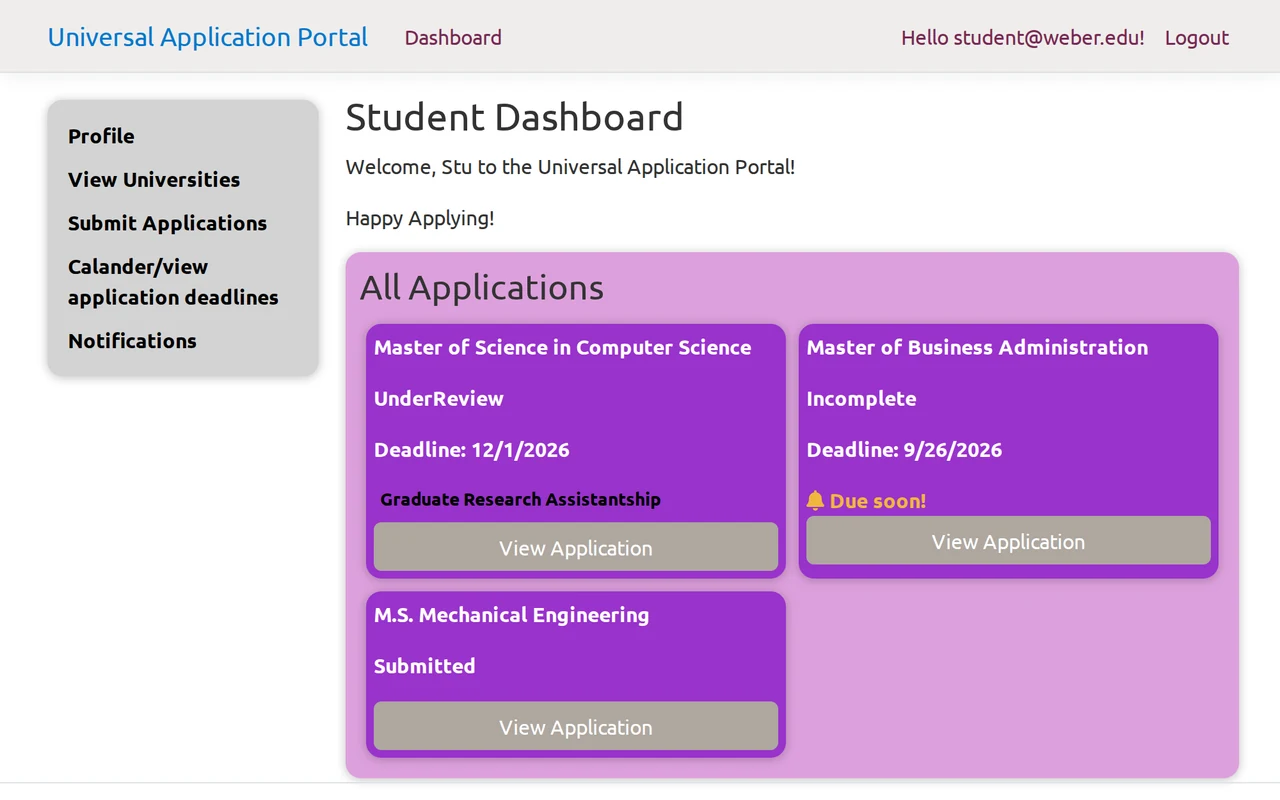1280x800 pixels.
Task: Click the Student Dashboard heading
Action: point(515,117)
